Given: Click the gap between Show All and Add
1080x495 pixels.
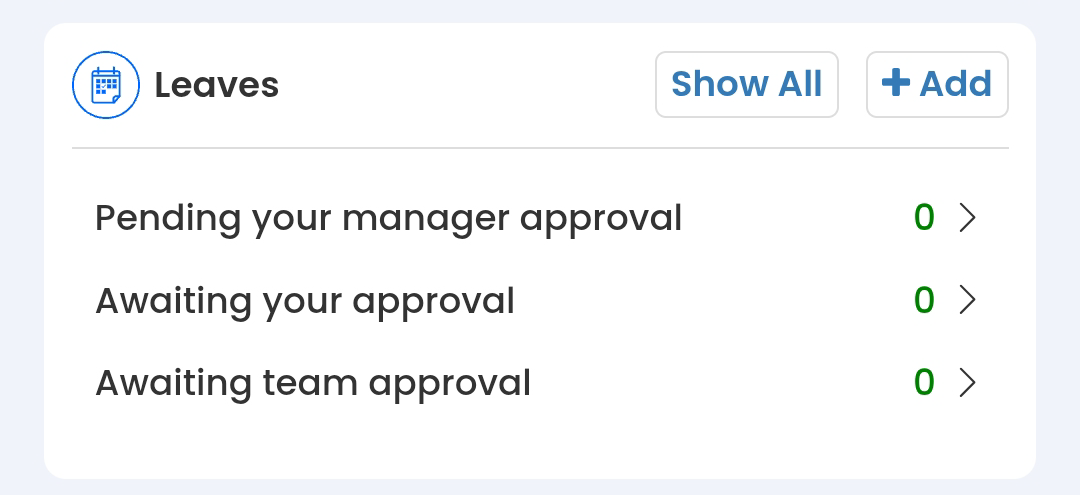Looking at the screenshot, I should (x=852, y=85).
